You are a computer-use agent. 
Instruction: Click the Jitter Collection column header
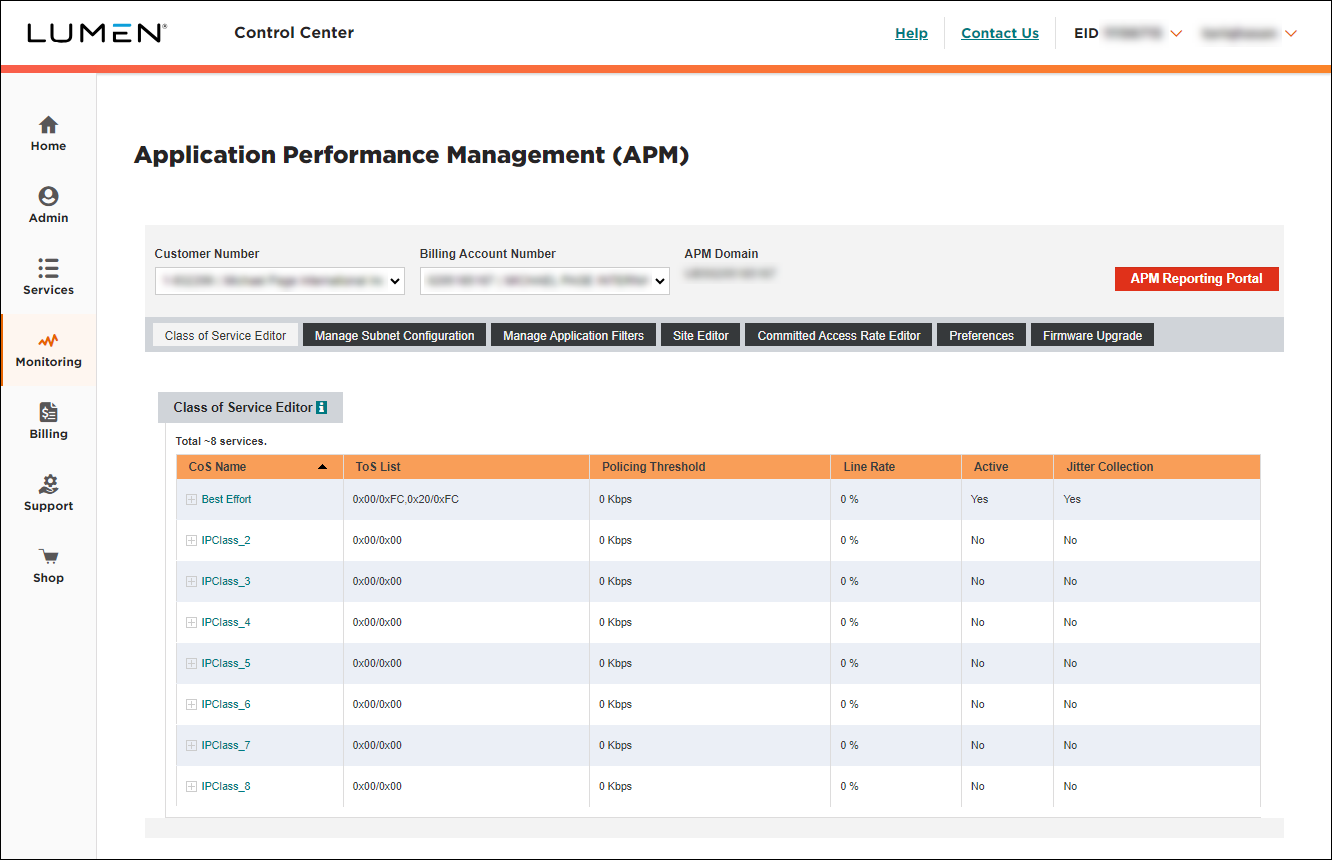pyautogui.click(x=1156, y=467)
